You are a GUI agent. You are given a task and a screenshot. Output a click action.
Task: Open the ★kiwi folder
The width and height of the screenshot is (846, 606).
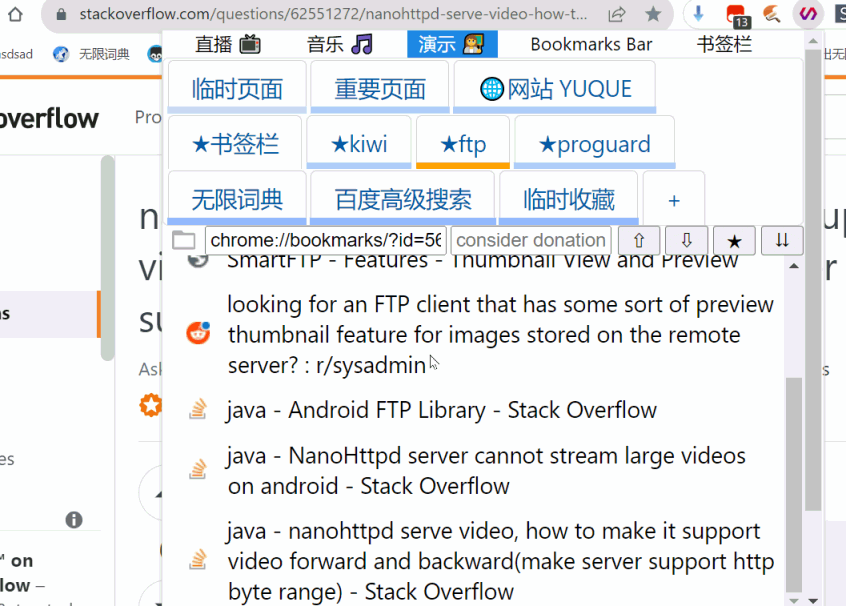(x=359, y=143)
